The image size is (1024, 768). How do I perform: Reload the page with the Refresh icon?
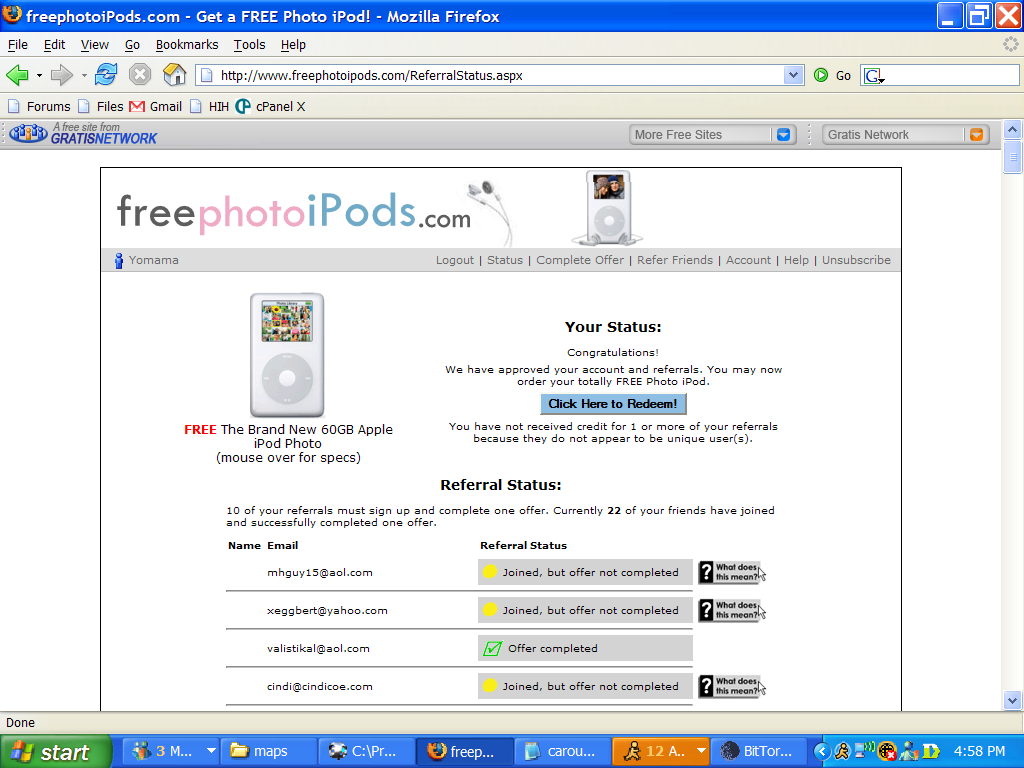tap(106, 74)
